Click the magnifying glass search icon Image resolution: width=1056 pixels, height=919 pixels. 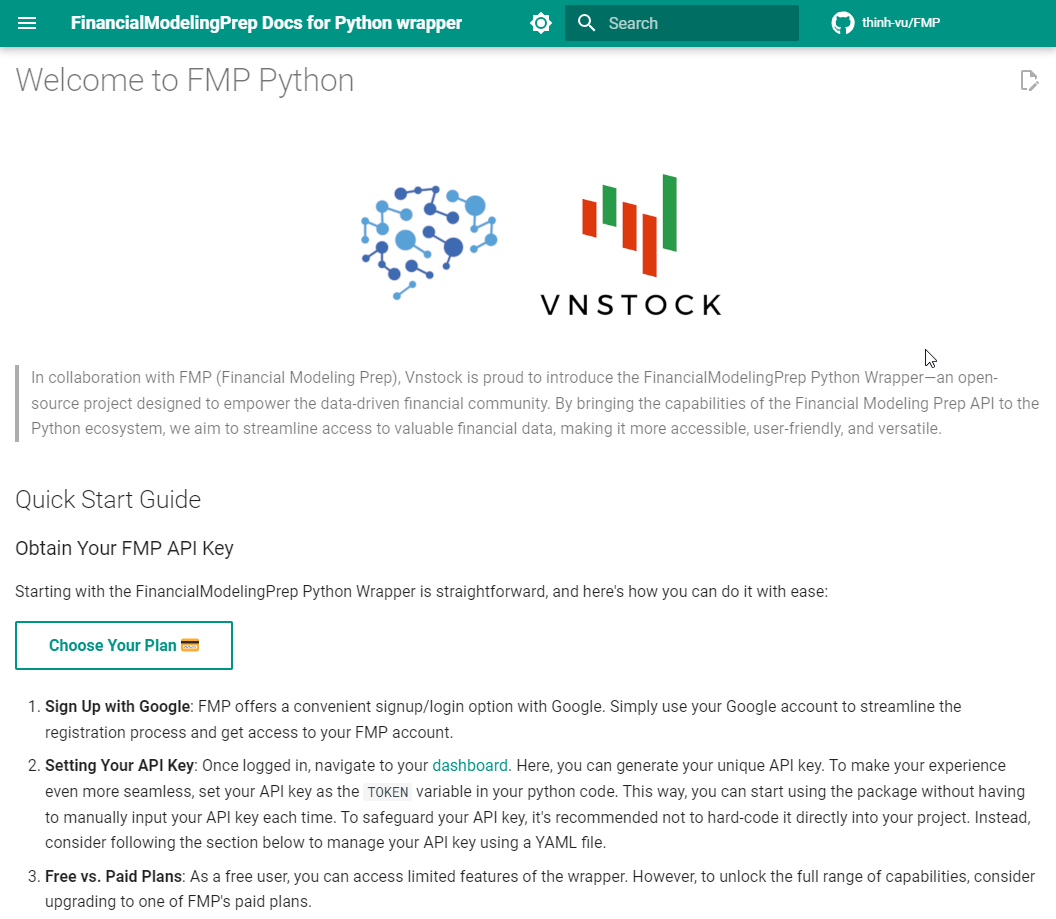(x=587, y=23)
